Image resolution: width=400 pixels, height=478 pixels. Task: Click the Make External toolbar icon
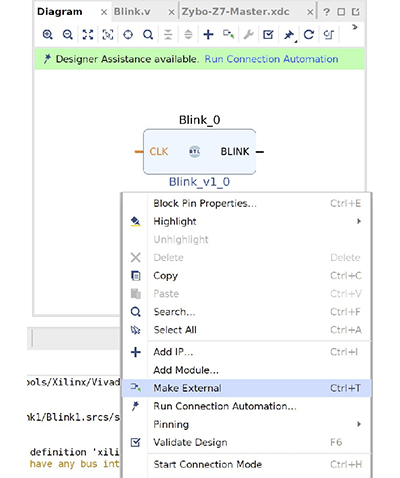228,34
